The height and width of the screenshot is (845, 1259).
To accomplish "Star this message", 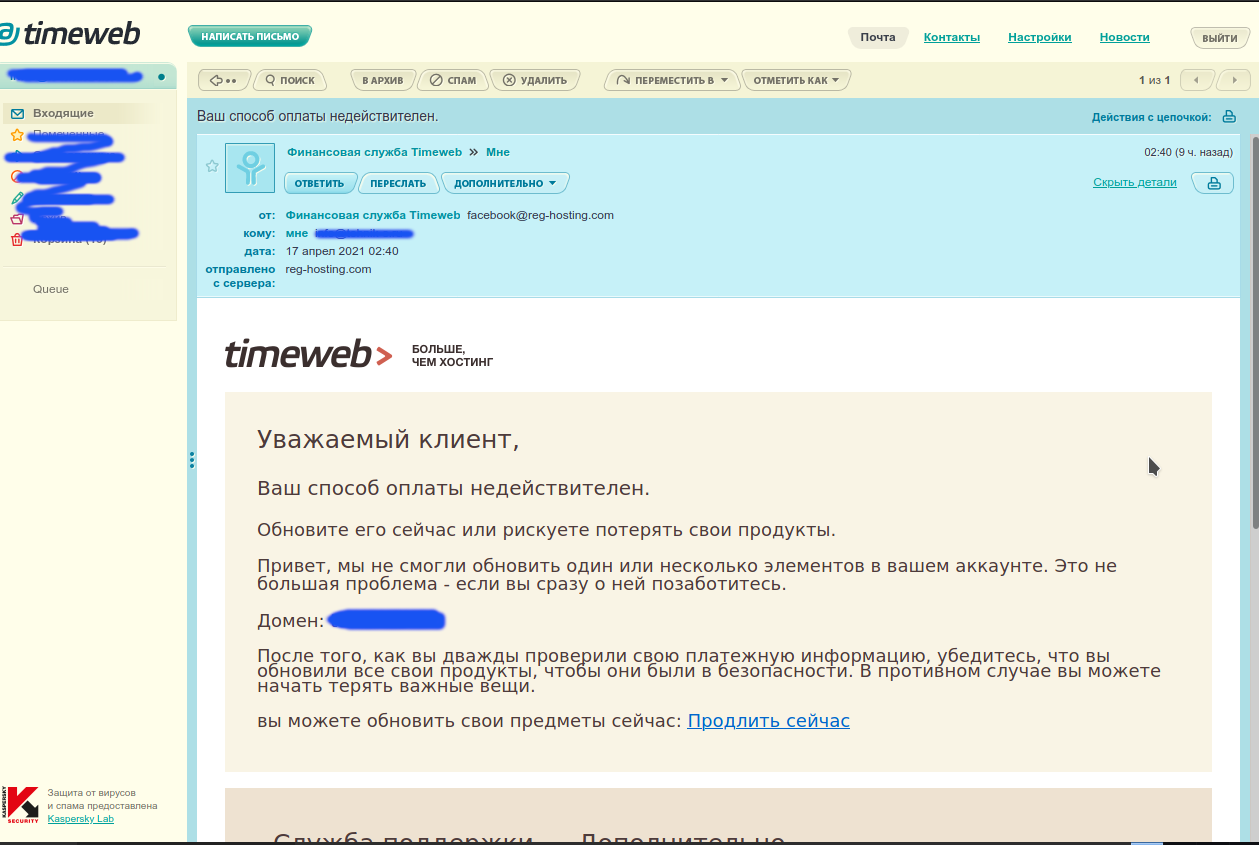I will [211, 166].
